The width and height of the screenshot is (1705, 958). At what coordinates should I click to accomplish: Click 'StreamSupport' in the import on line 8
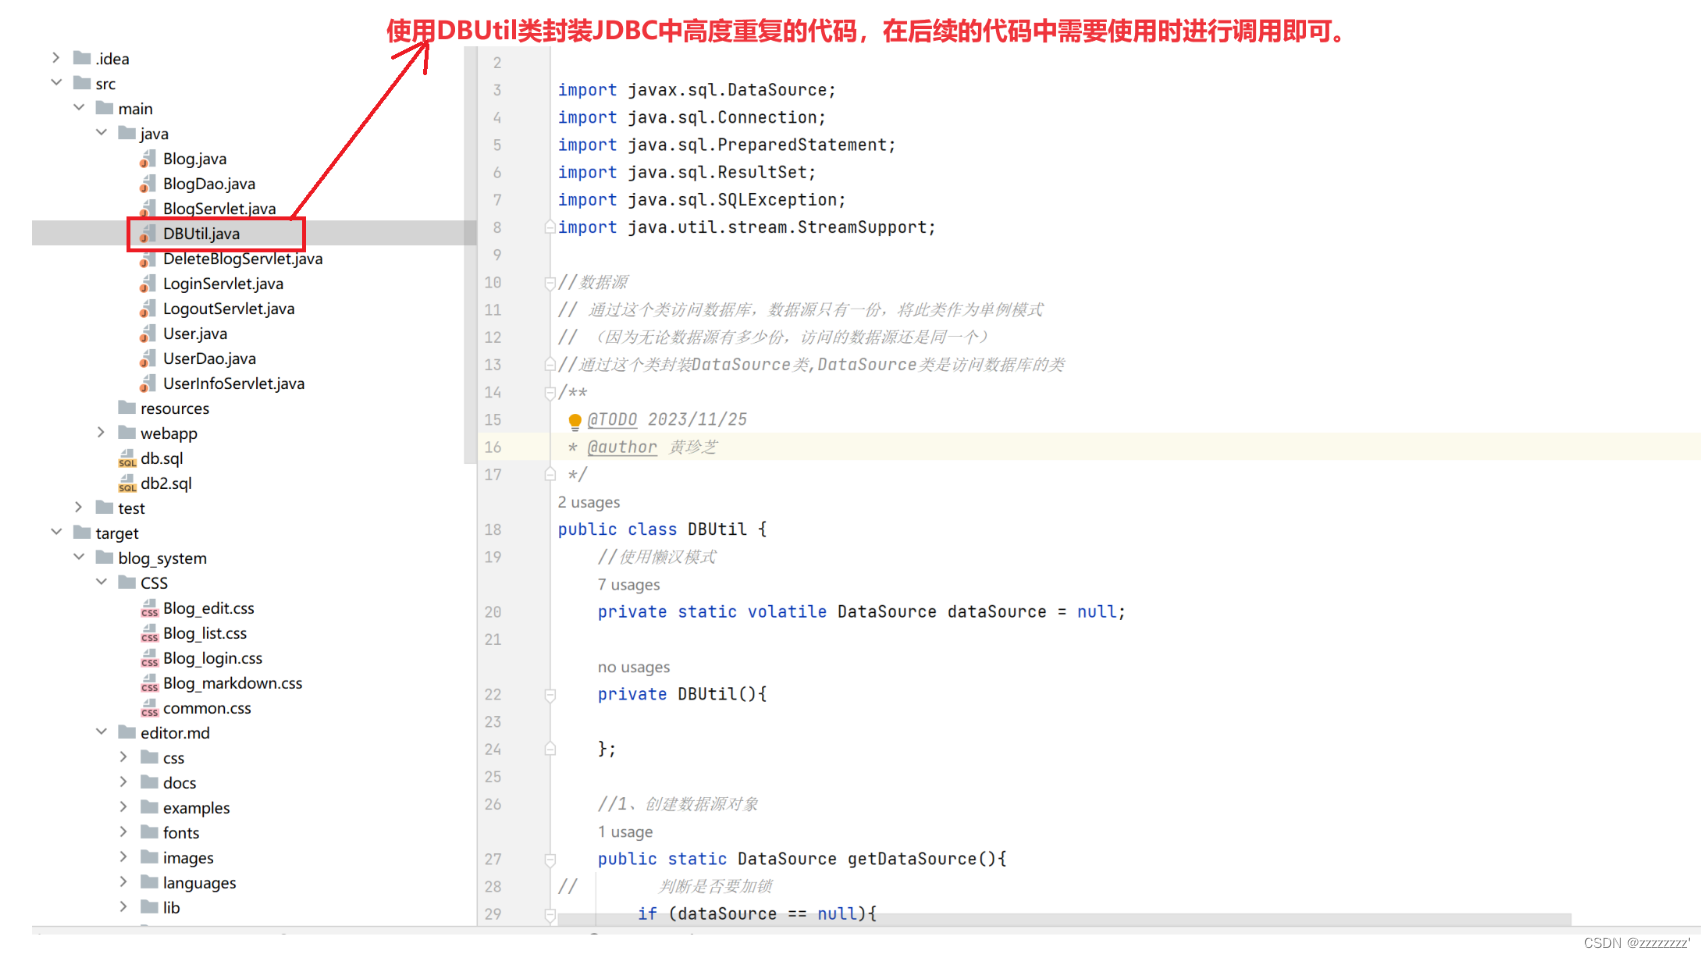pos(862,228)
